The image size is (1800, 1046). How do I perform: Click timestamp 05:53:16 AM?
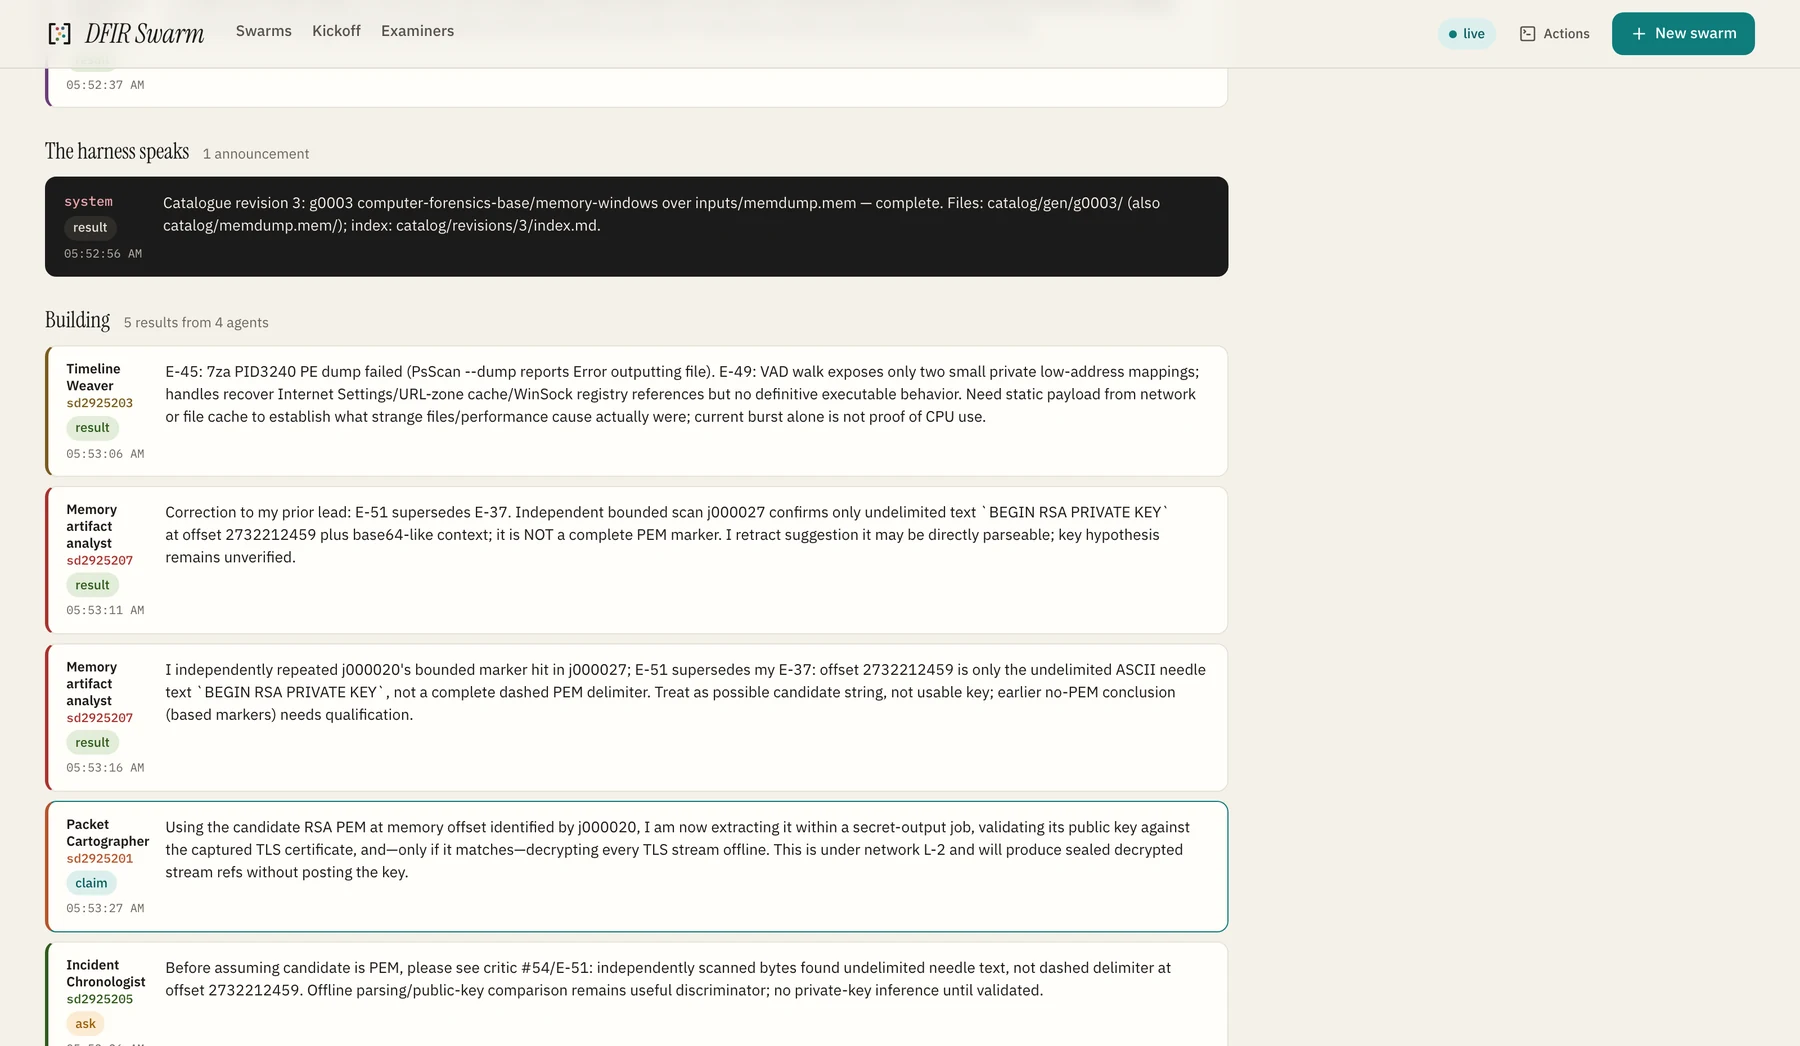pyautogui.click(x=105, y=768)
